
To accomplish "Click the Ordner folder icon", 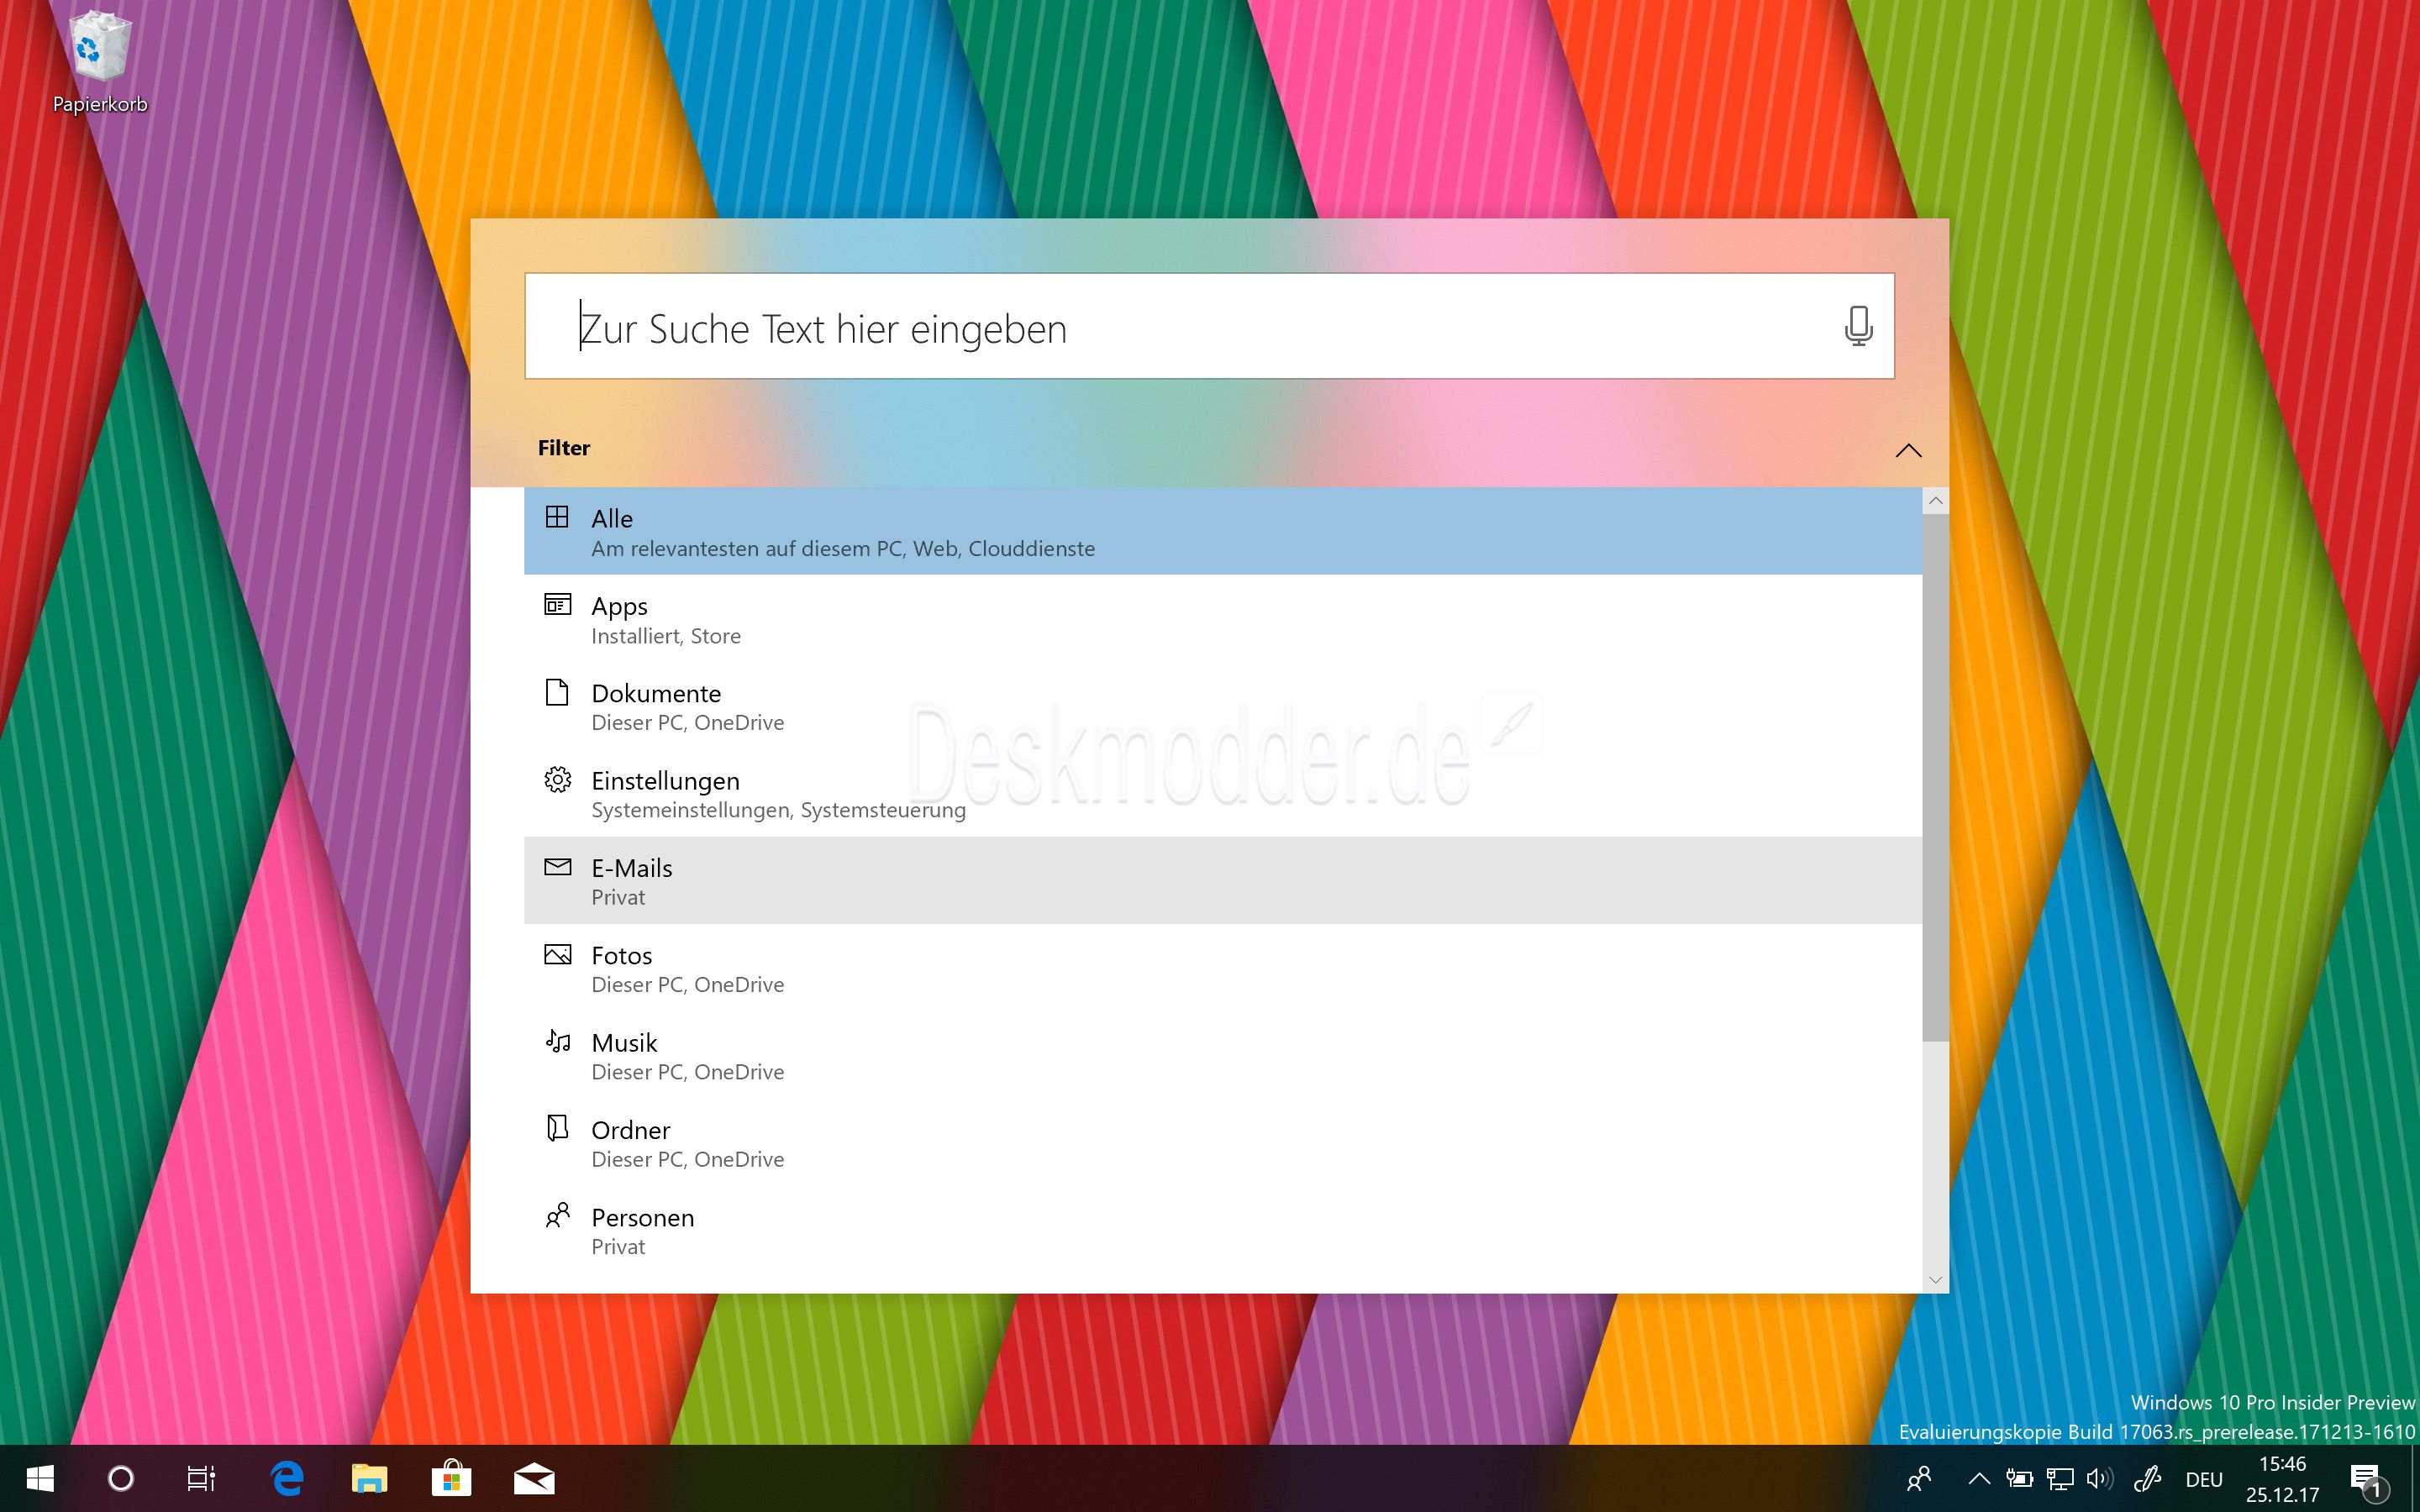I will point(557,1128).
